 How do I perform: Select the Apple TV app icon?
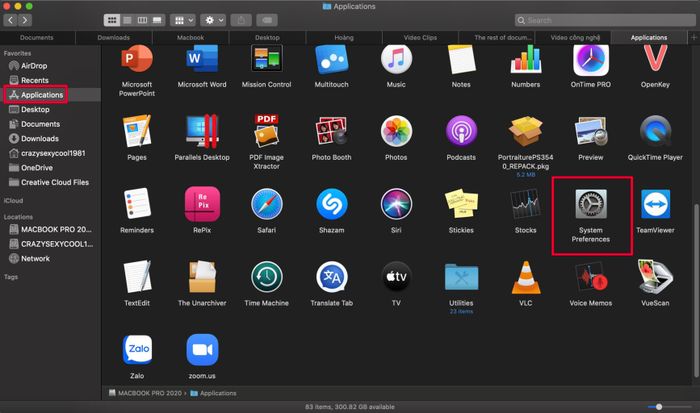tap(396, 277)
